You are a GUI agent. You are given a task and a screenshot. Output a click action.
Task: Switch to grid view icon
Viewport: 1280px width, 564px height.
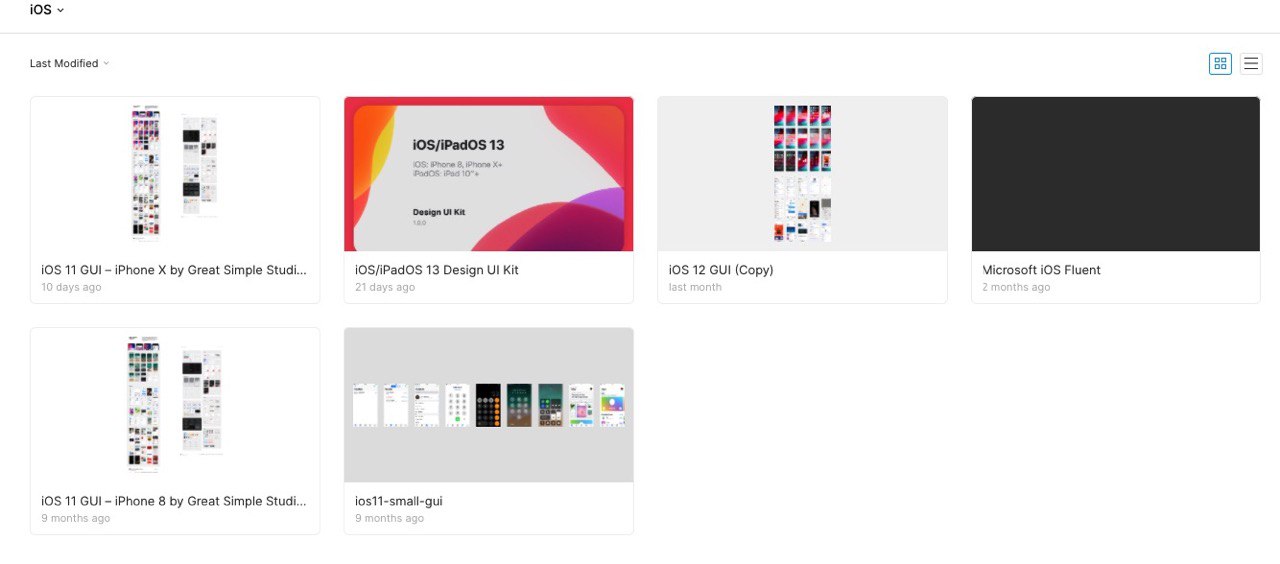point(1220,63)
